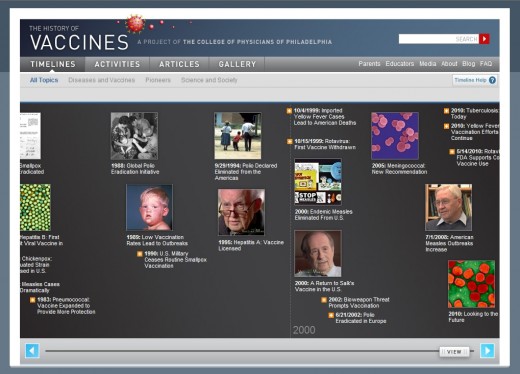Open the Parents link

click(x=369, y=64)
